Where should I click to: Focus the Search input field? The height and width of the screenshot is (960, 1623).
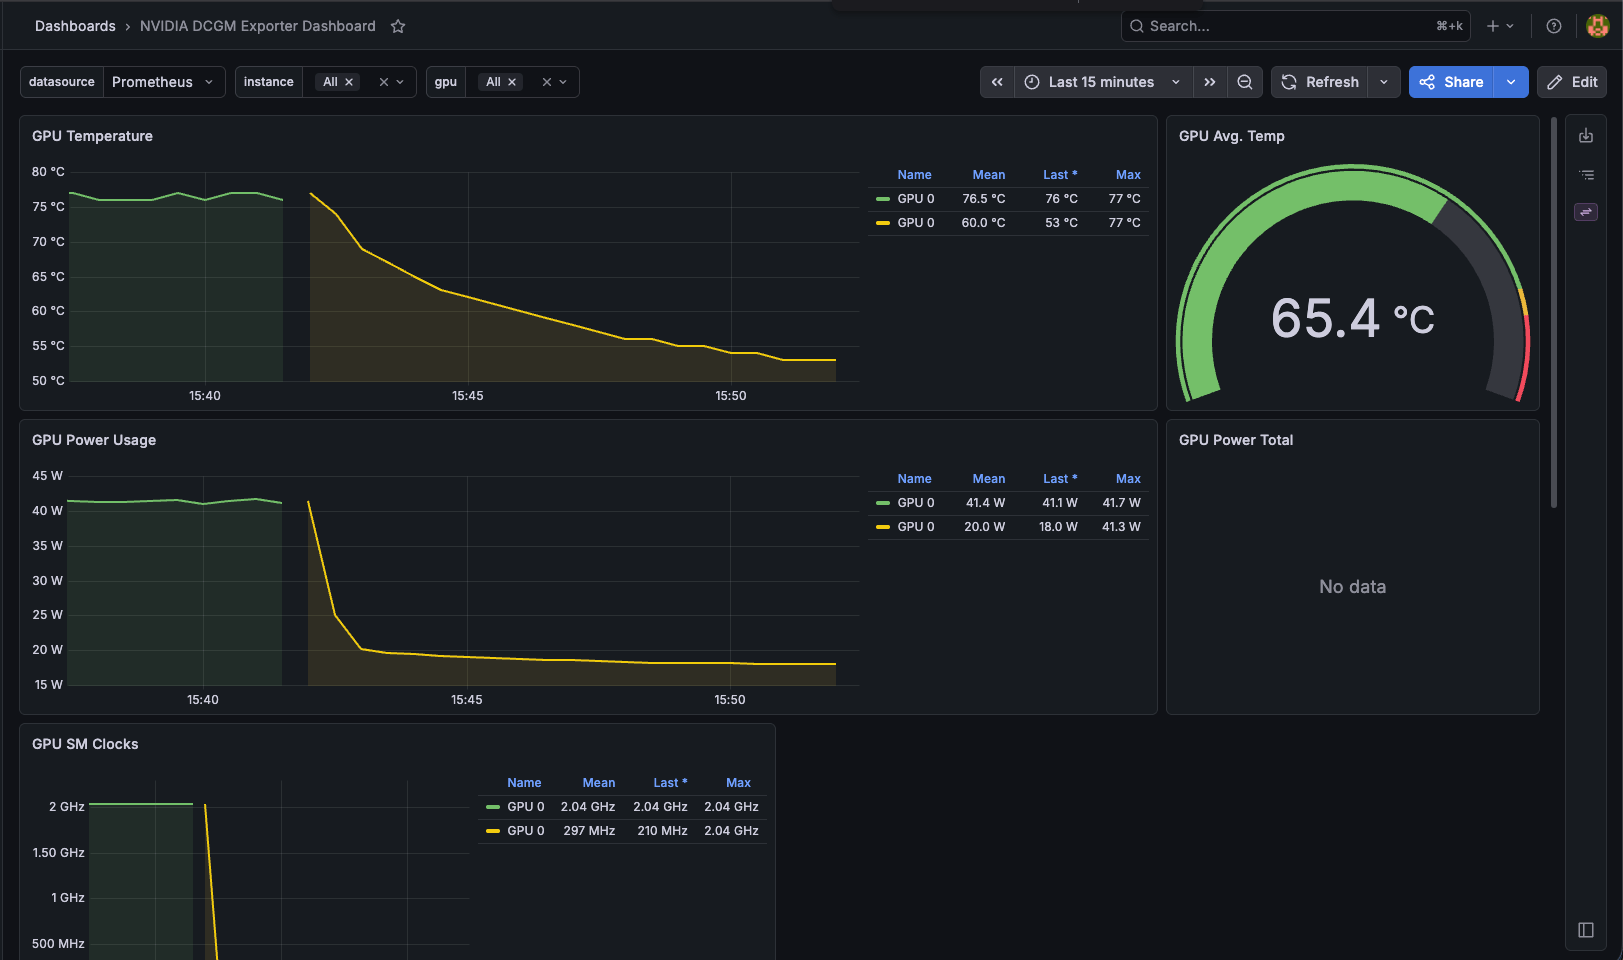pyautogui.click(x=1295, y=26)
